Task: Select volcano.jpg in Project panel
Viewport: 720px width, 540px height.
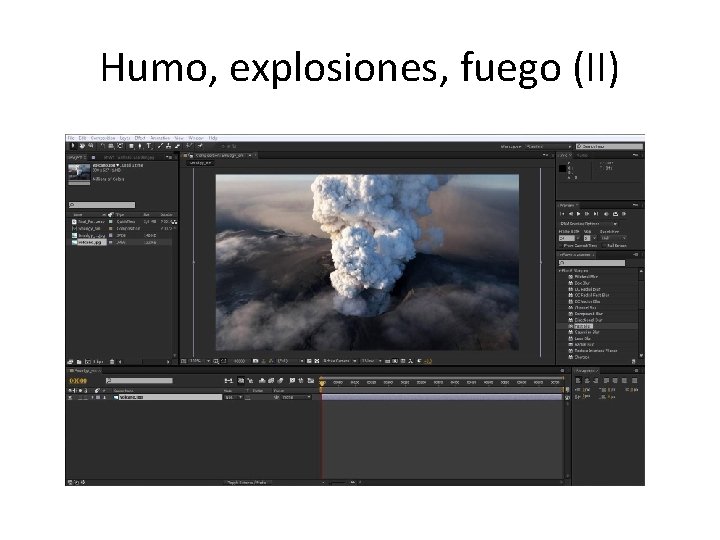Action: pyautogui.click(x=90, y=242)
